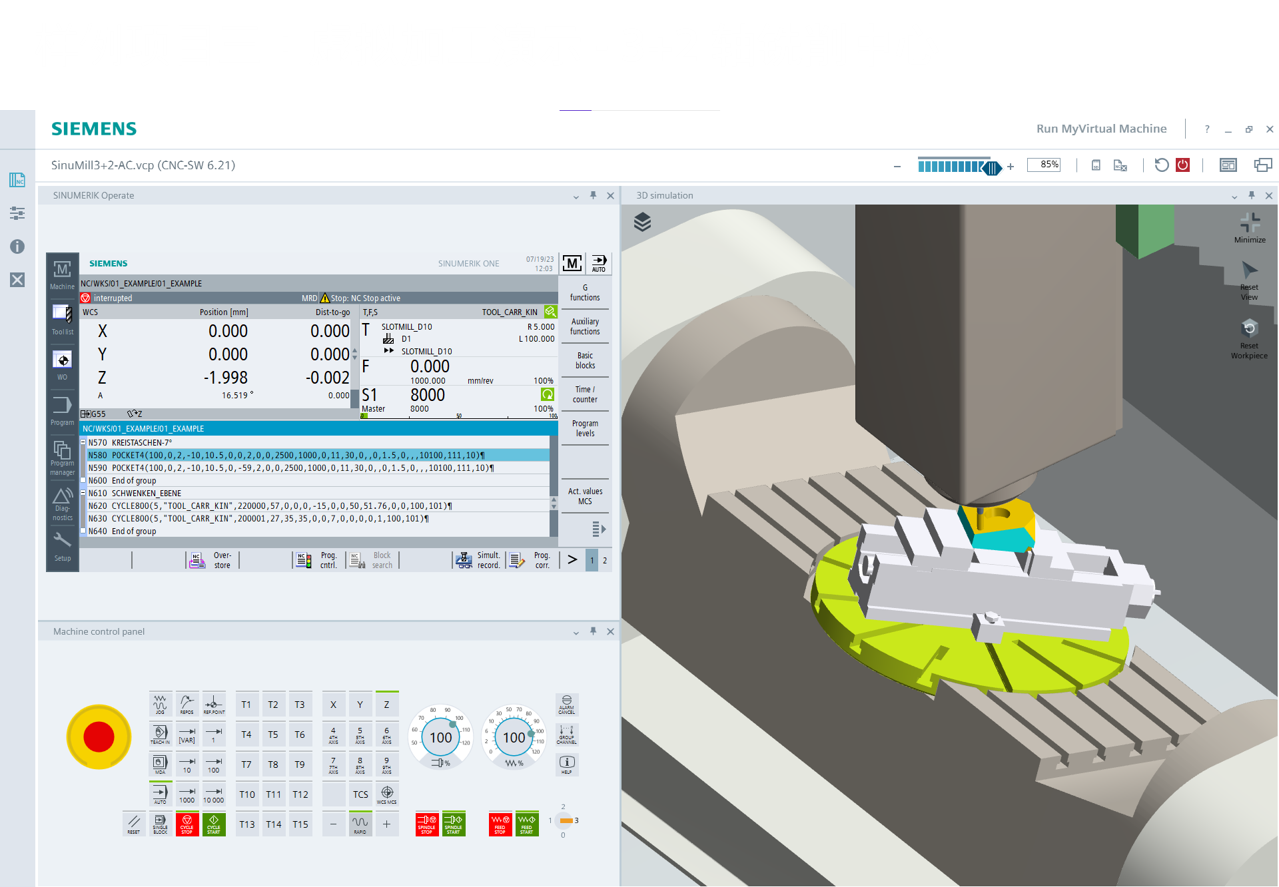Click the green FEED START key
The height and width of the screenshot is (887, 1279).
coord(527,824)
